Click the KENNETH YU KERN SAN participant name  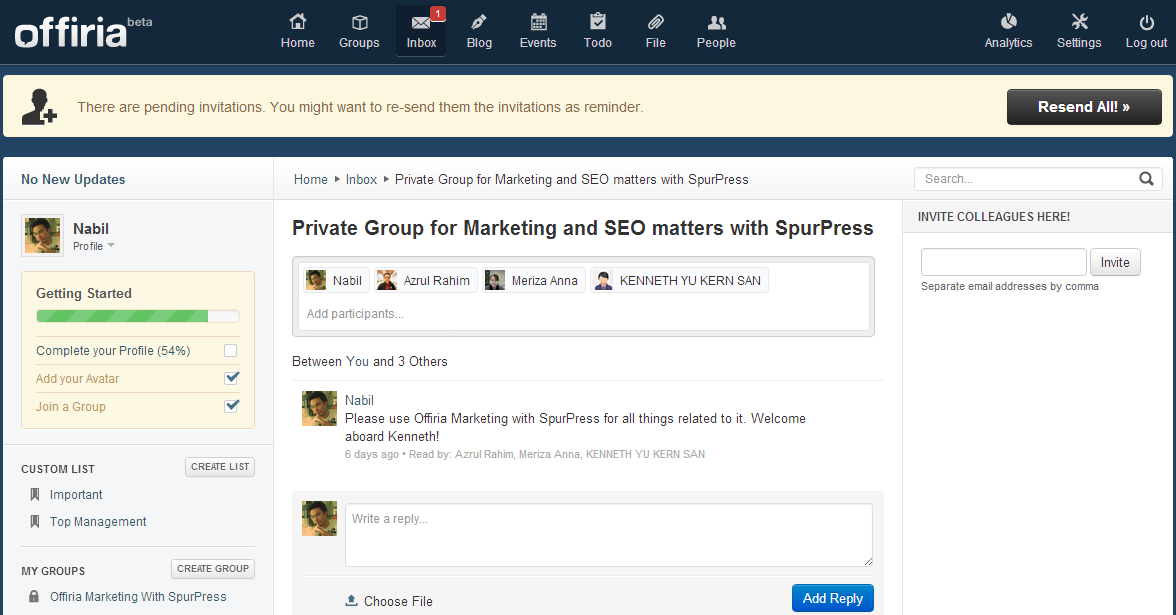[x=690, y=280]
